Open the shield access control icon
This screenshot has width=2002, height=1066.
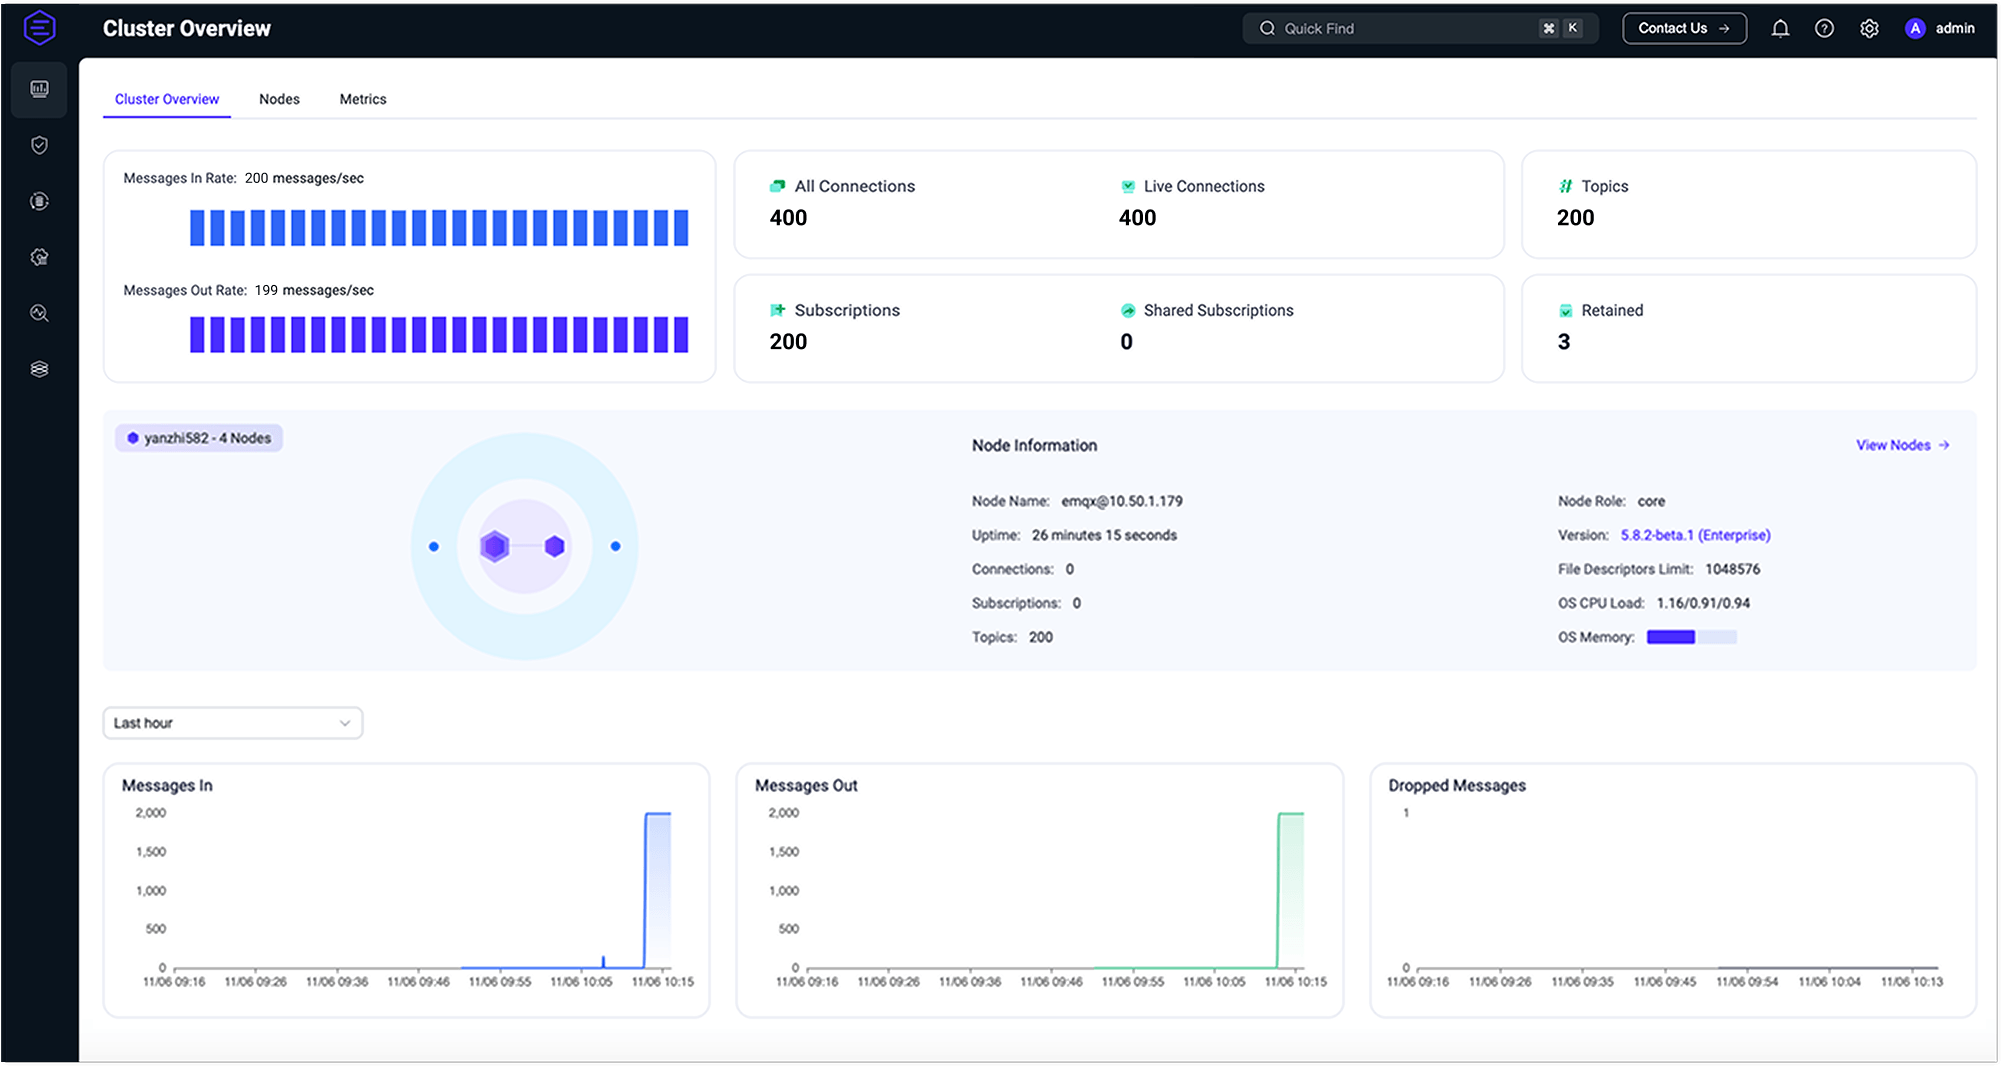(39, 146)
